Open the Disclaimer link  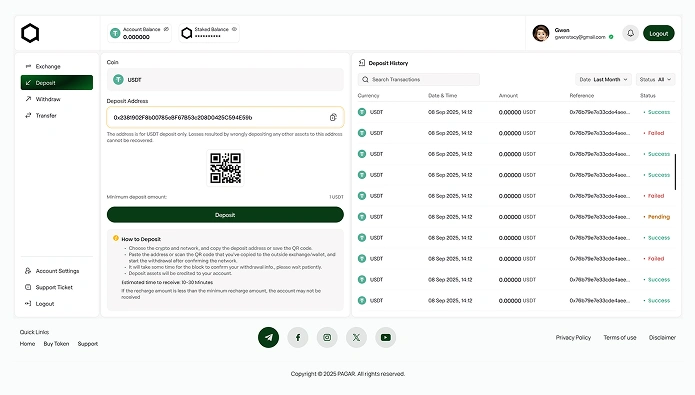pos(662,337)
